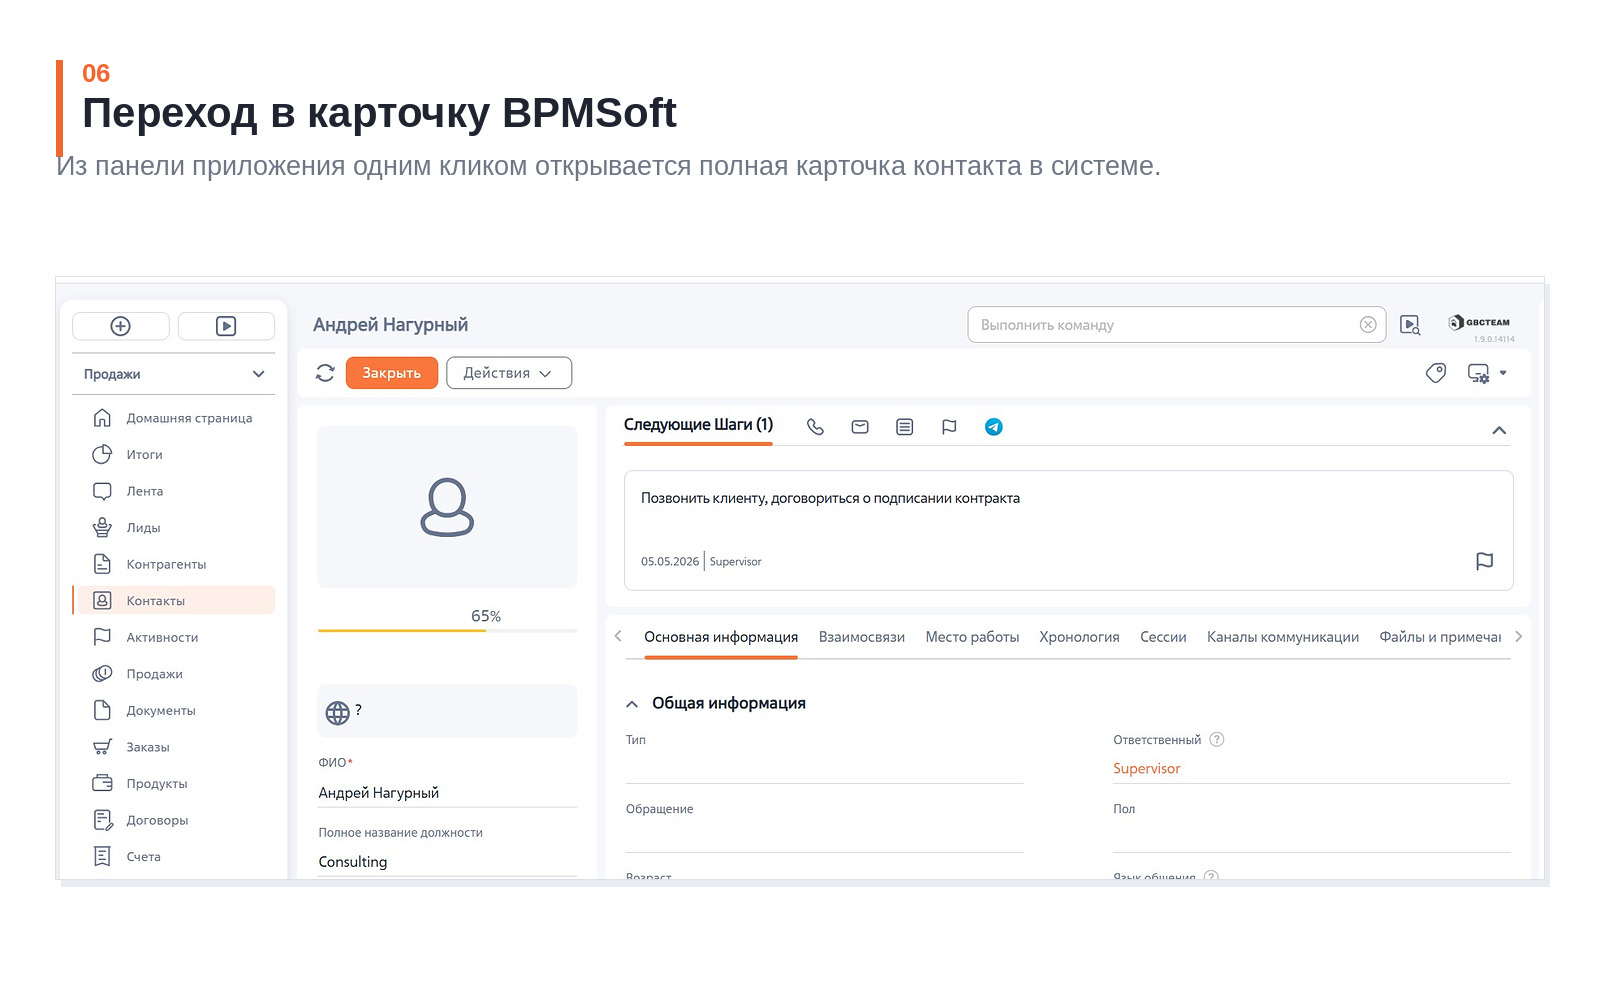This screenshot has width=1600, height=1000.
Task: Click the ФИО field Андрей Нагурный
Action: coord(447,793)
